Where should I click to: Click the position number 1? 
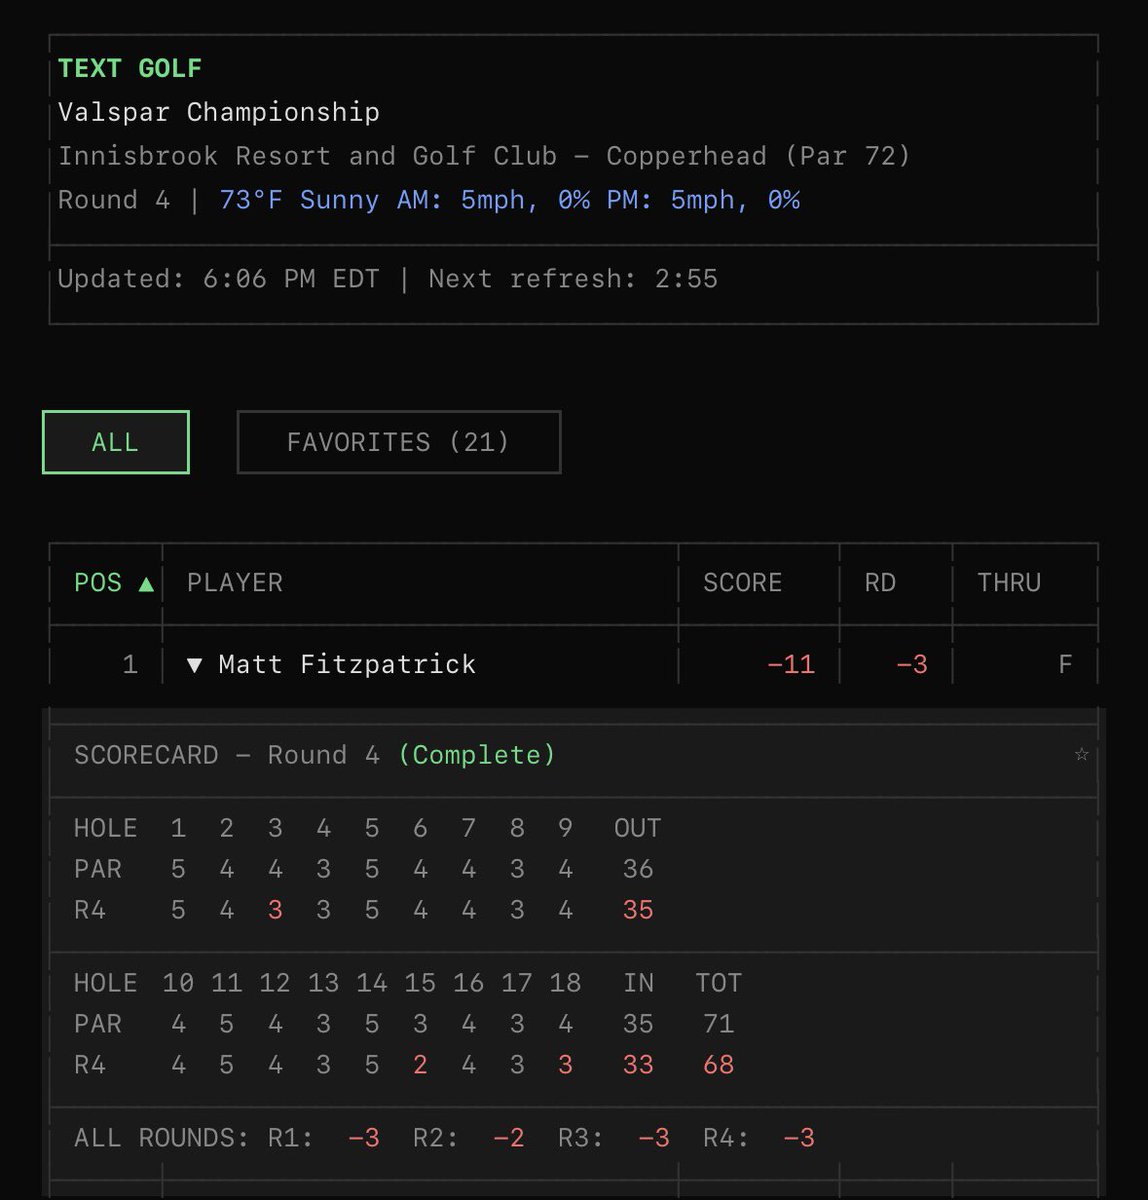click(x=130, y=664)
